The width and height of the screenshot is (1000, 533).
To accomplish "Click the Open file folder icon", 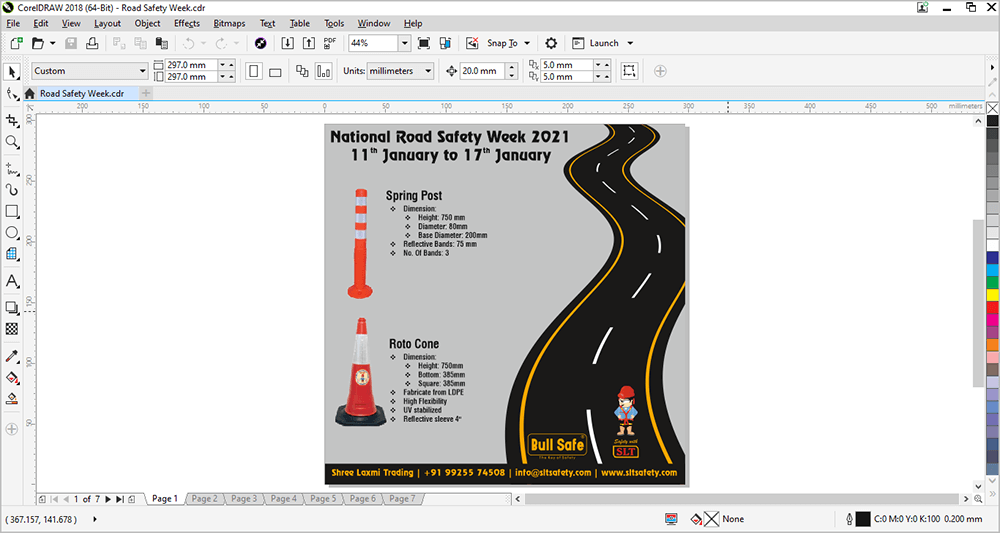I will coord(38,43).
